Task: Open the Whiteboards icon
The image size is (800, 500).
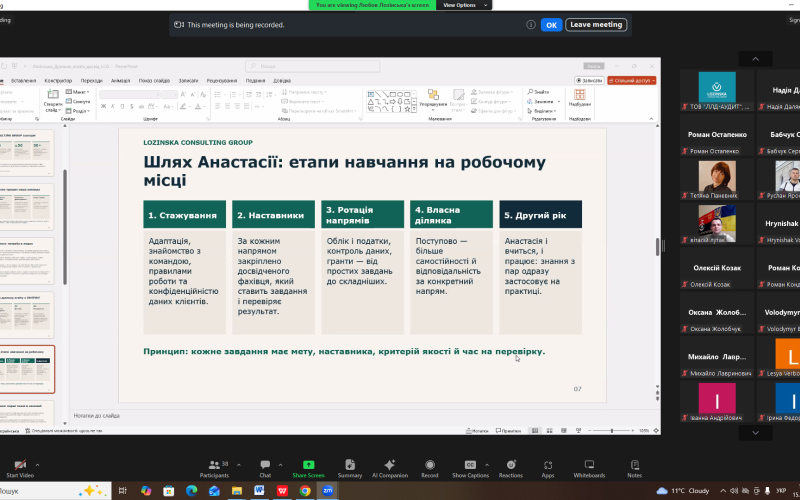Action: click(589, 465)
